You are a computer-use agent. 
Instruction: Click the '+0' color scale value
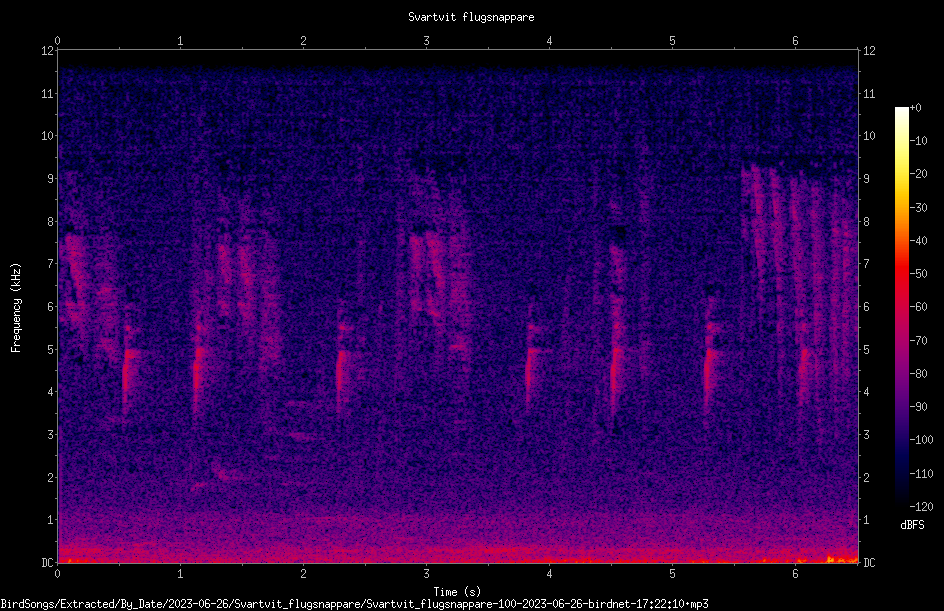point(916,108)
